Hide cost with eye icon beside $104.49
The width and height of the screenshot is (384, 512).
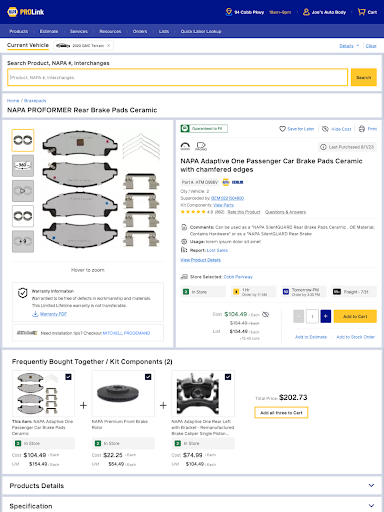click(265, 314)
